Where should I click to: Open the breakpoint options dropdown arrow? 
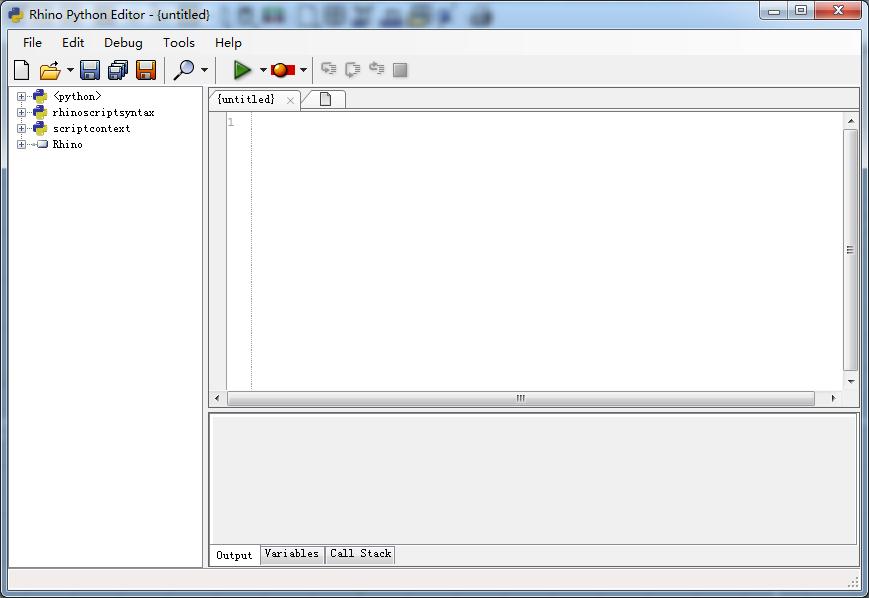[303, 70]
